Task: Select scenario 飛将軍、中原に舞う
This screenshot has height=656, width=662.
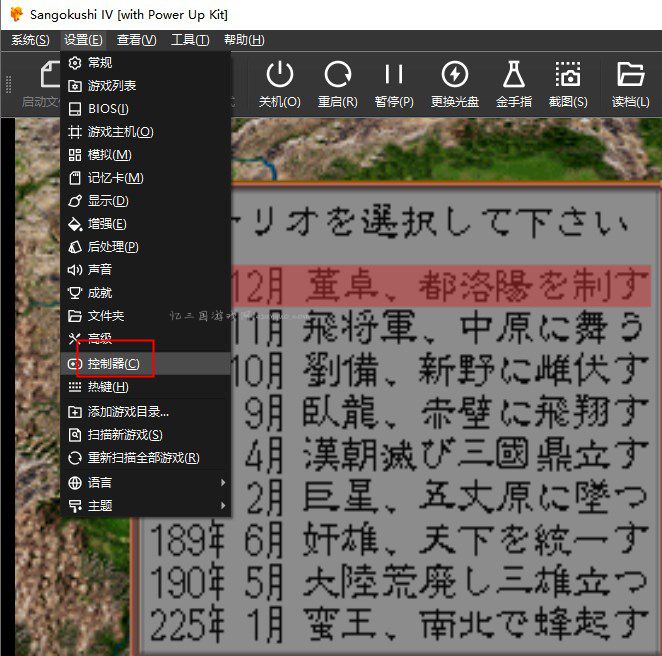Action: (x=442, y=328)
